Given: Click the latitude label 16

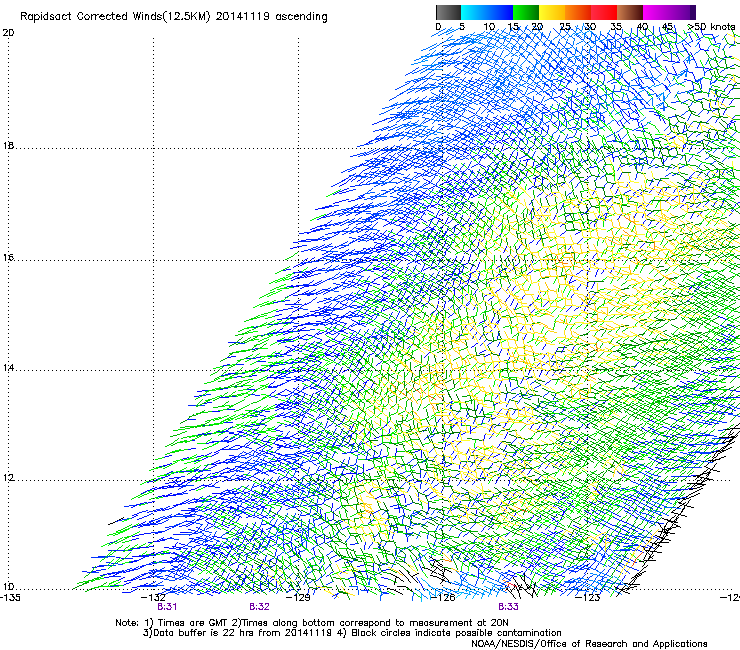Looking at the screenshot, I should [x=8, y=258].
